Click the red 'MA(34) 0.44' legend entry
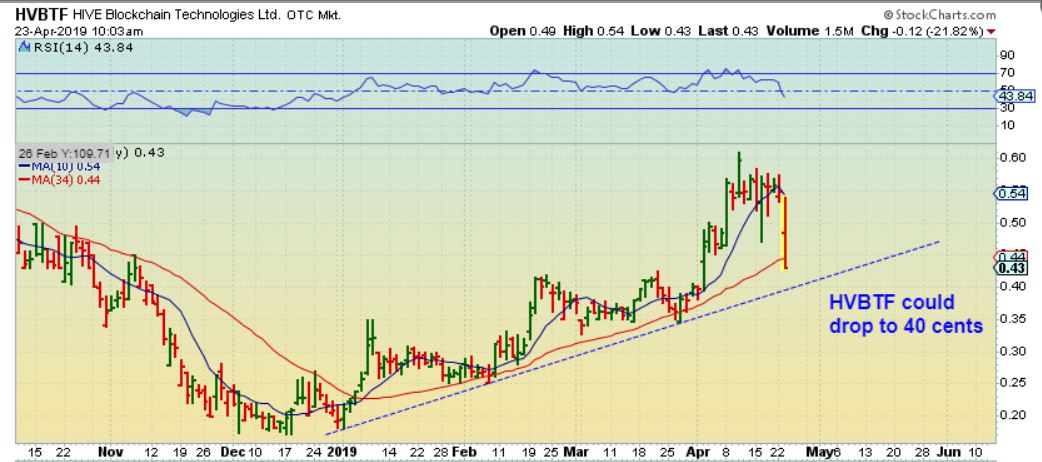Screen dimensions: 1042x462 click(59, 179)
